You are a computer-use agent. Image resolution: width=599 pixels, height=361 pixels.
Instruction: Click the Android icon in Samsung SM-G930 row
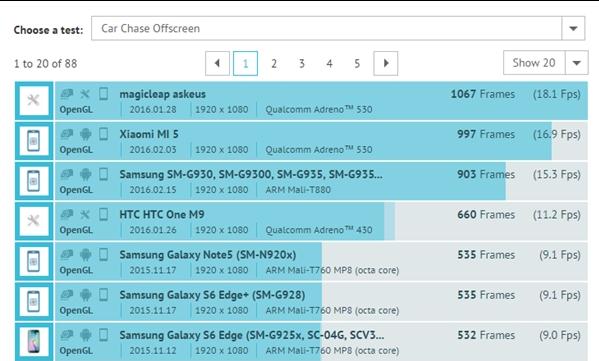86,174
